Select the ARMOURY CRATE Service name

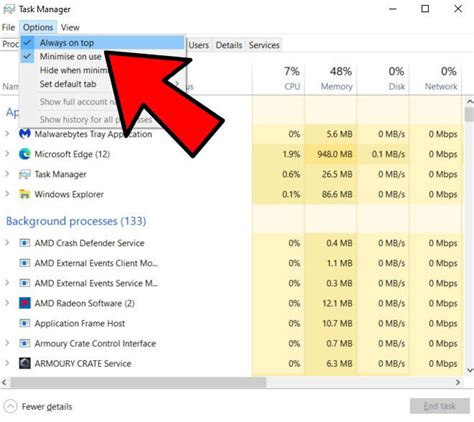click(x=83, y=363)
